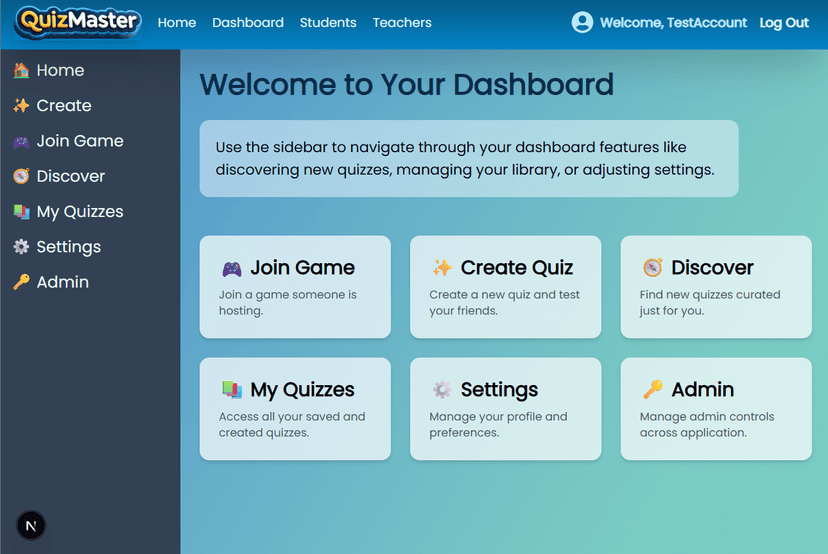This screenshot has width=828, height=554.
Task: Click the Log Out link
Action: (784, 23)
